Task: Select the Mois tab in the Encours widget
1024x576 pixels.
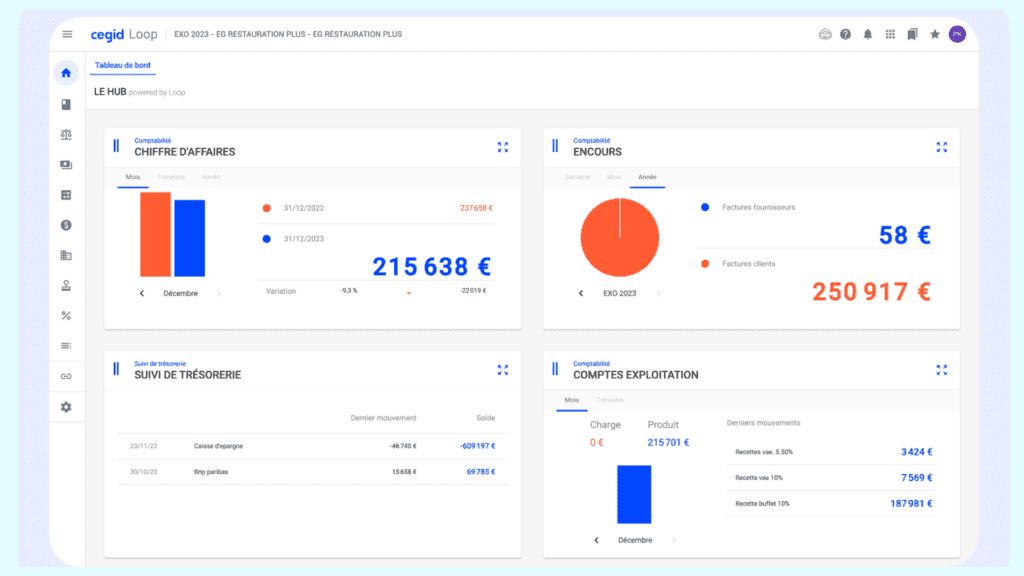Action: click(x=614, y=177)
